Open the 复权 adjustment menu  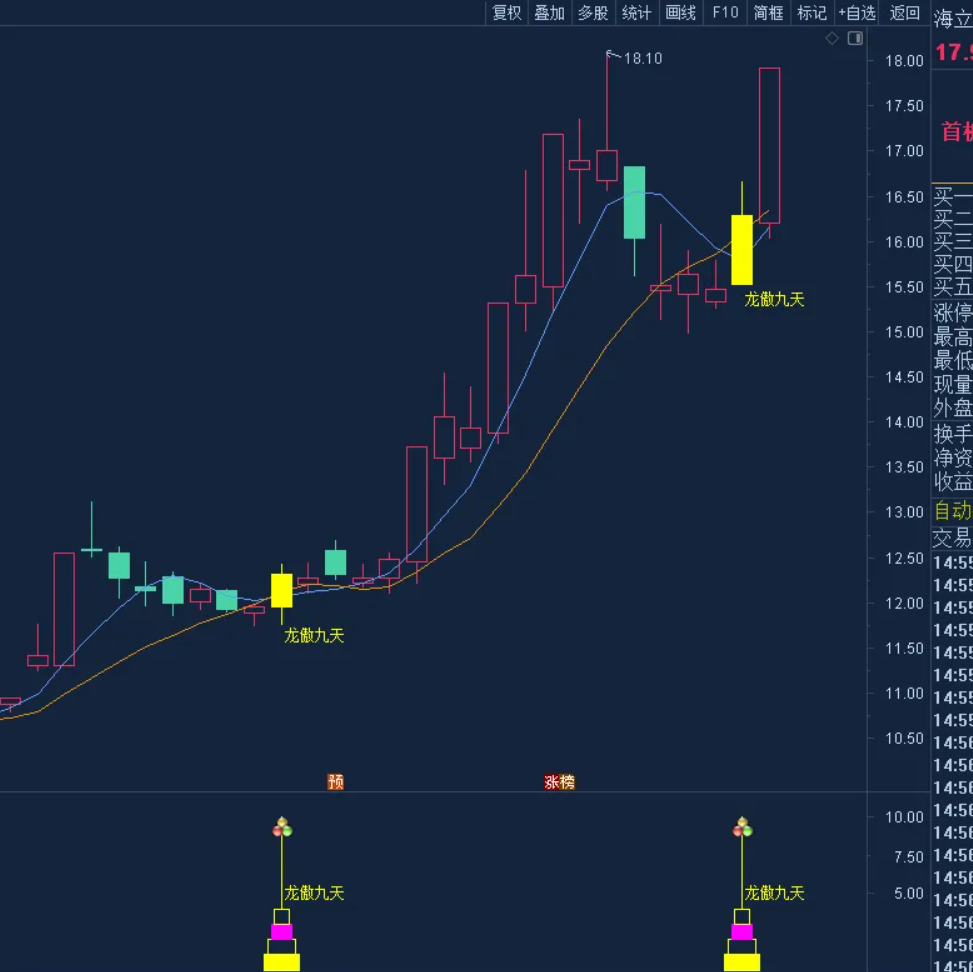pyautogui.click(x=507, y=13)
